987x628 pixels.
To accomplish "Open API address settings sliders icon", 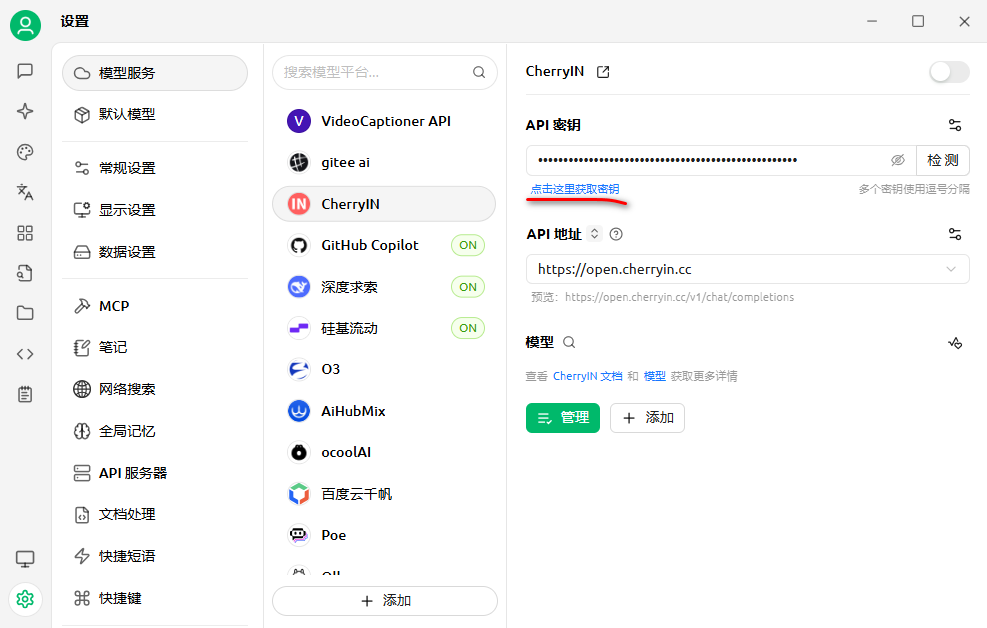I will pos(955,234).
